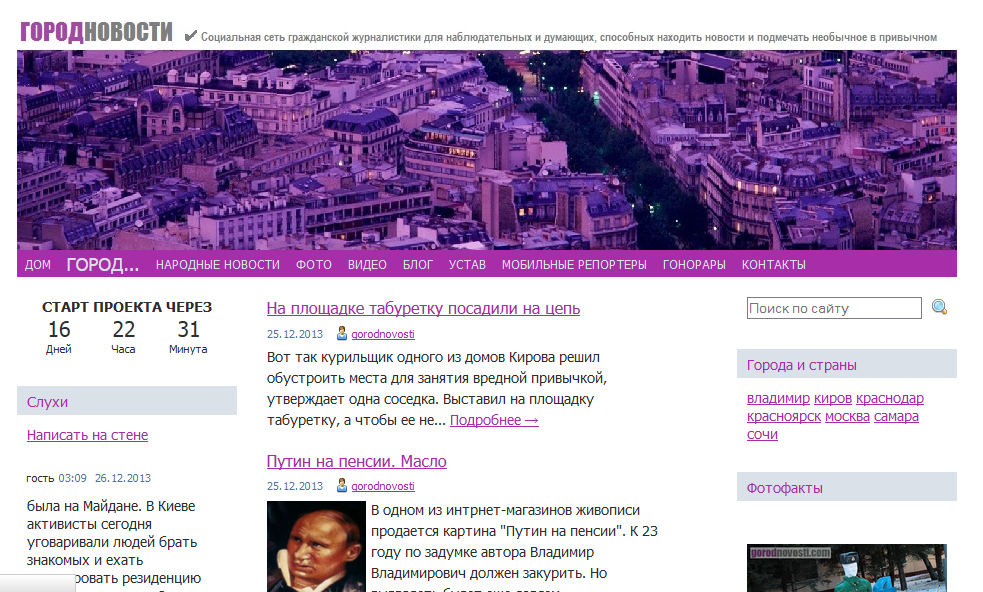983x592 pixels.
Task: Open the ВИДЕО section
Action: [x=367, y=265]
